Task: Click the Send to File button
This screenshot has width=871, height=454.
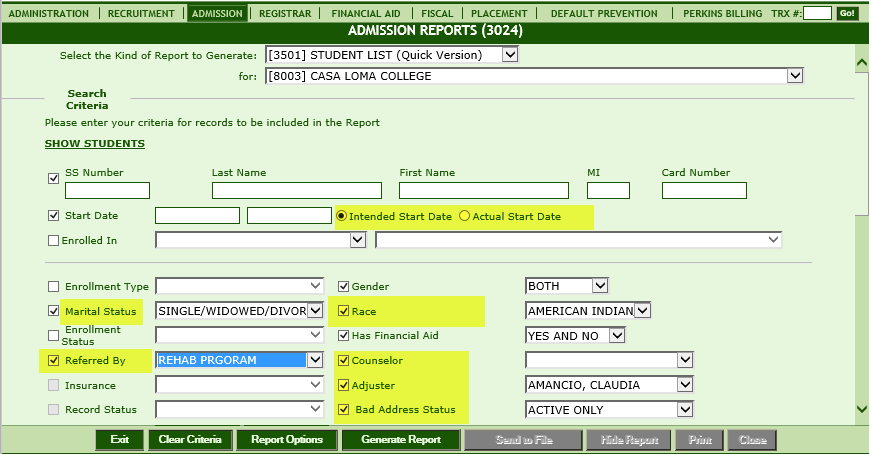Action: pyautogui.click(x=524, y=440)
